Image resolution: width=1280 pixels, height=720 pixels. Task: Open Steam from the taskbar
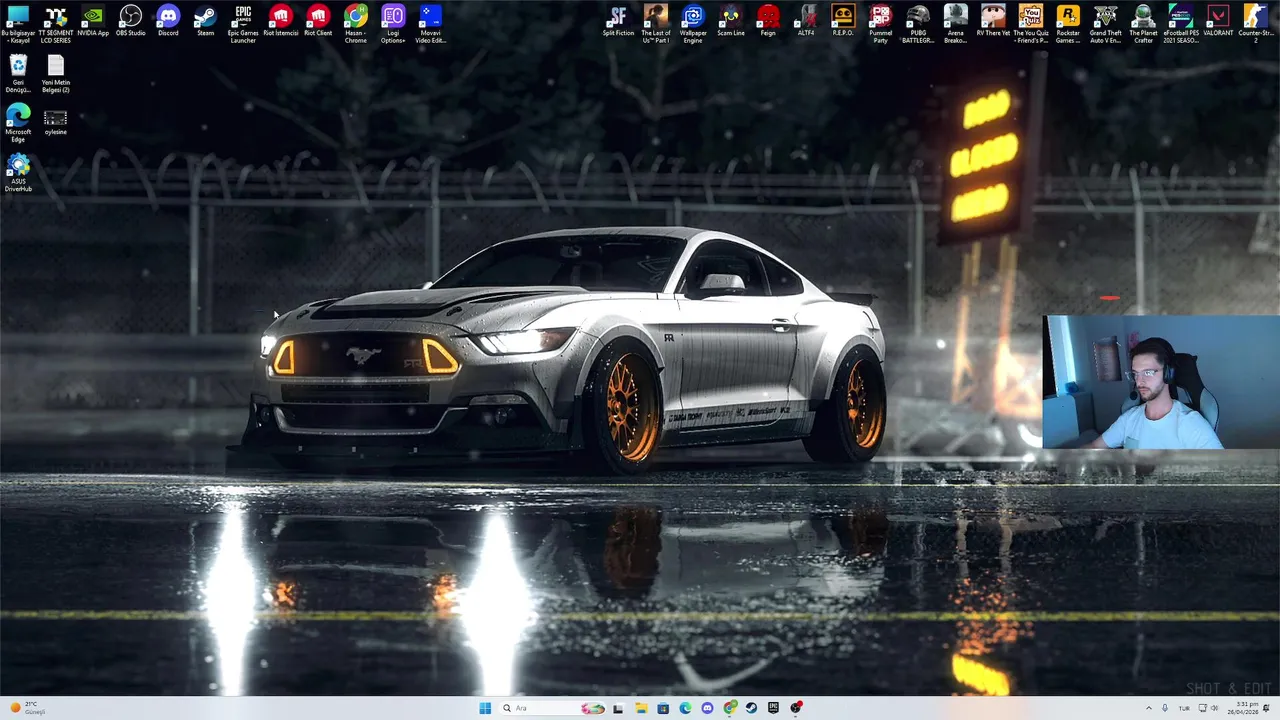coord(752,708)
